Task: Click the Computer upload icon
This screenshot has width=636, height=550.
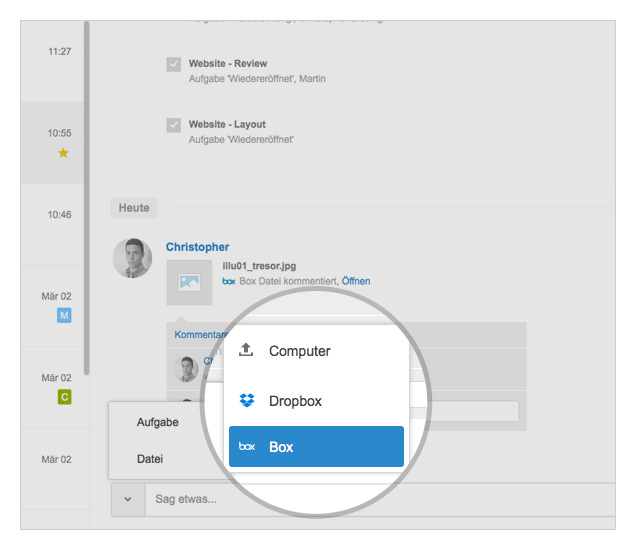Action: point(247,351)
